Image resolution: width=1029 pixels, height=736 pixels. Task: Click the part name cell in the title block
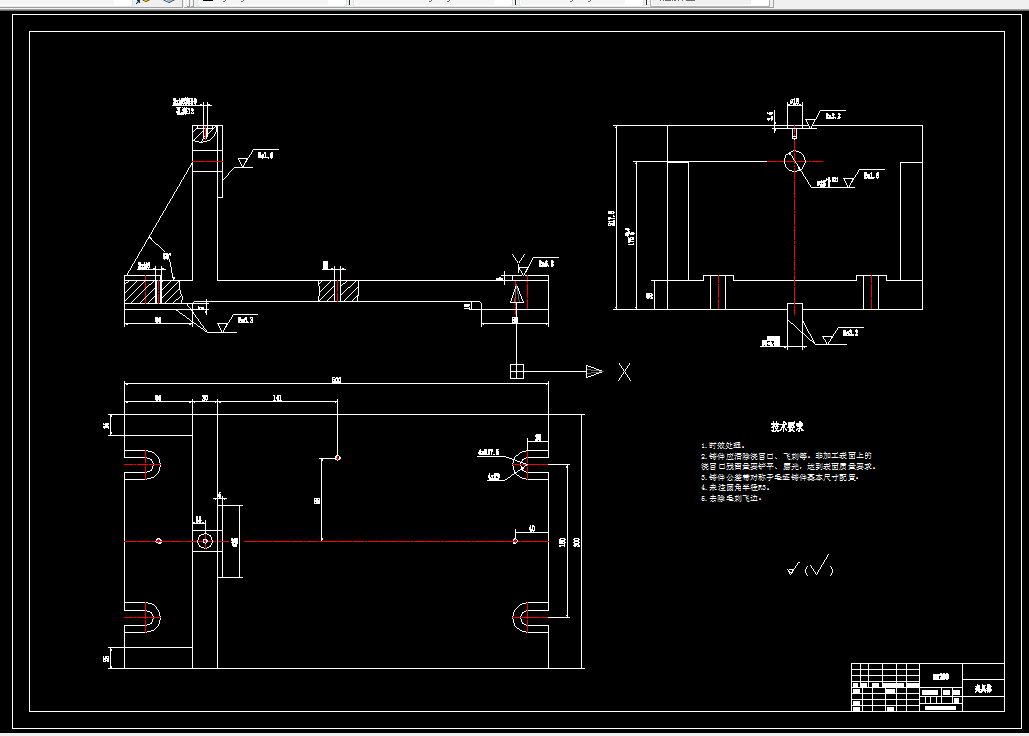(x=983, y=688)
